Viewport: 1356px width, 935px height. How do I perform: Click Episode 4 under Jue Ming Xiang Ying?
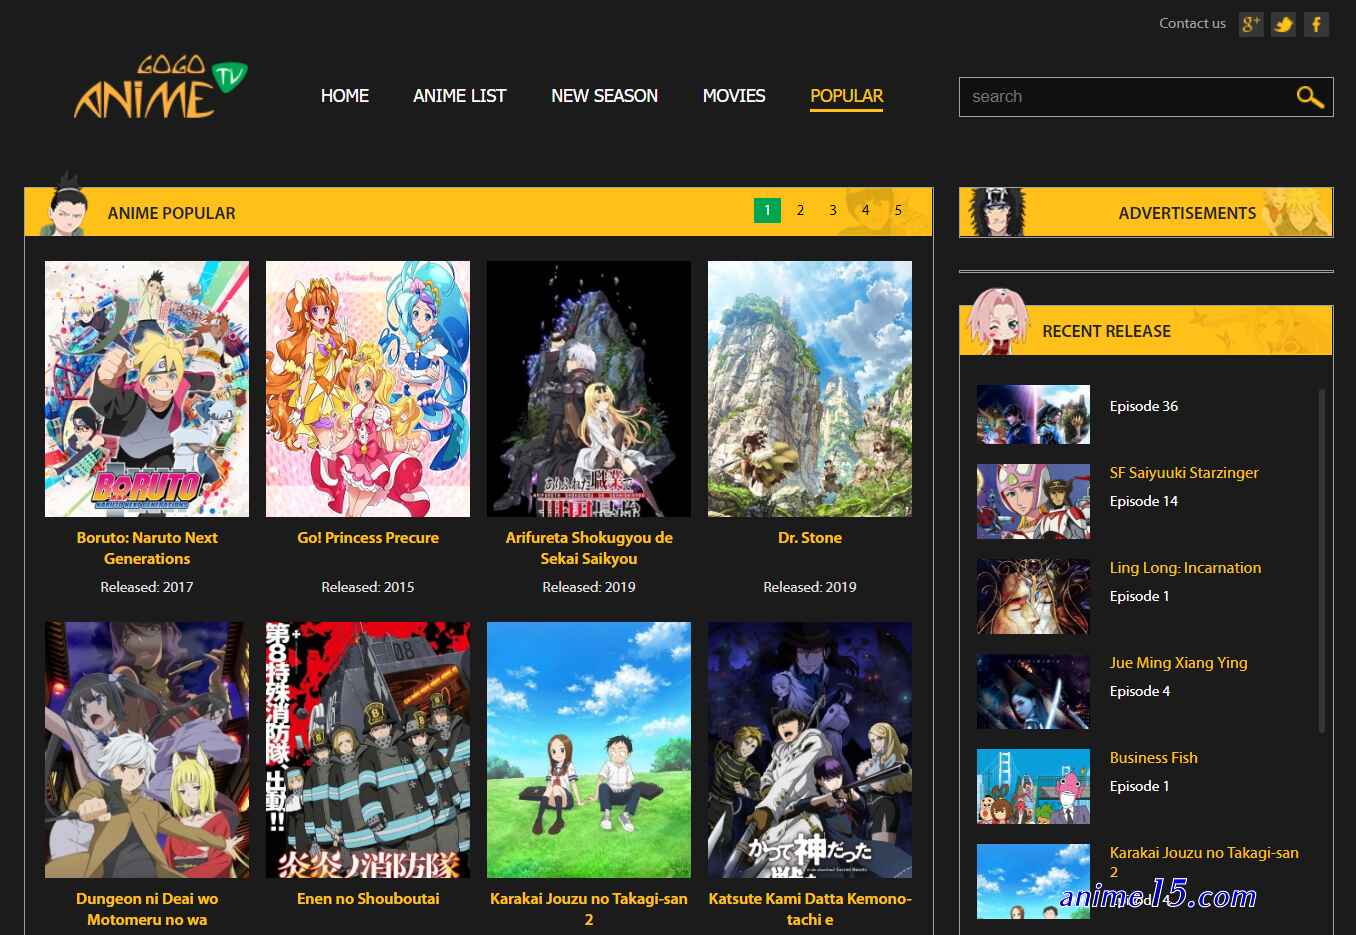(1140, 691)
